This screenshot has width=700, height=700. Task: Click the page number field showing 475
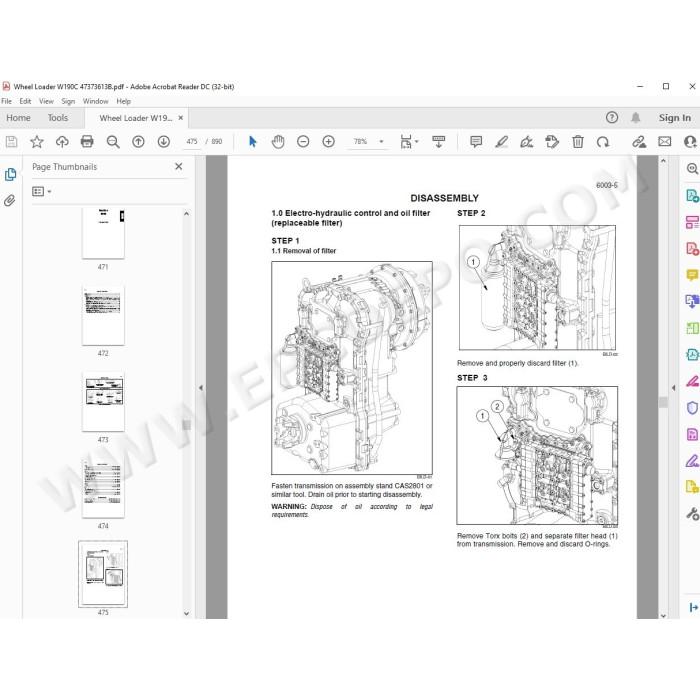pyautogui.click(x=192, y=142)
